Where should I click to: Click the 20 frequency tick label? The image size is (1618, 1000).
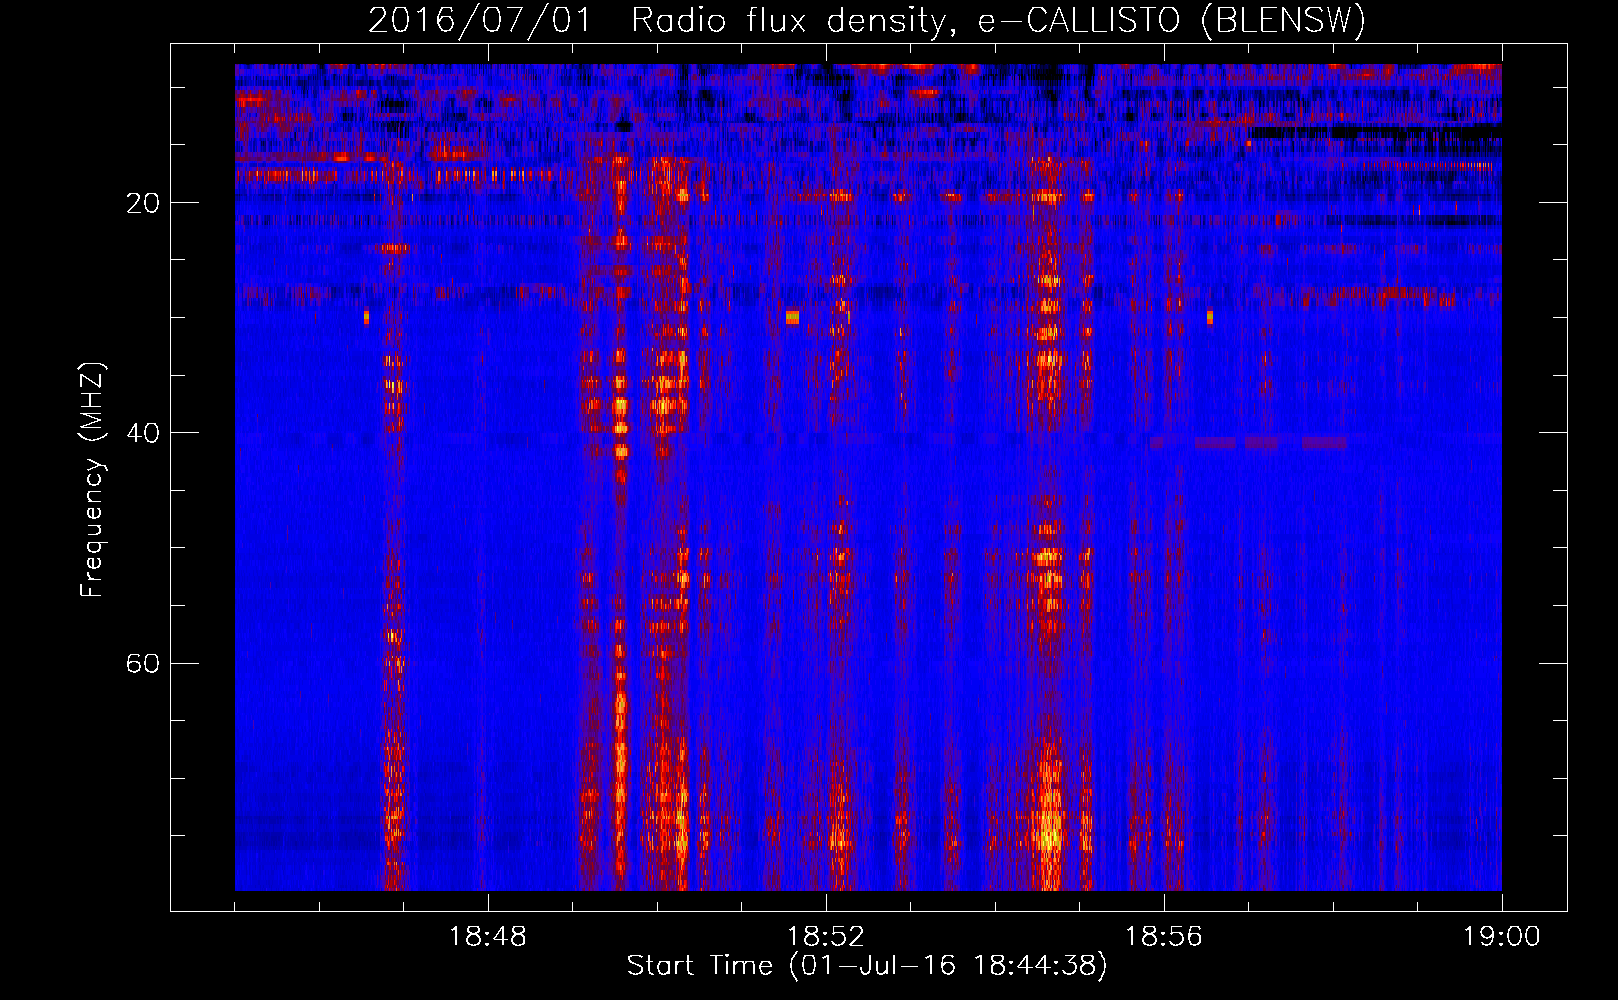pos(143,203)
